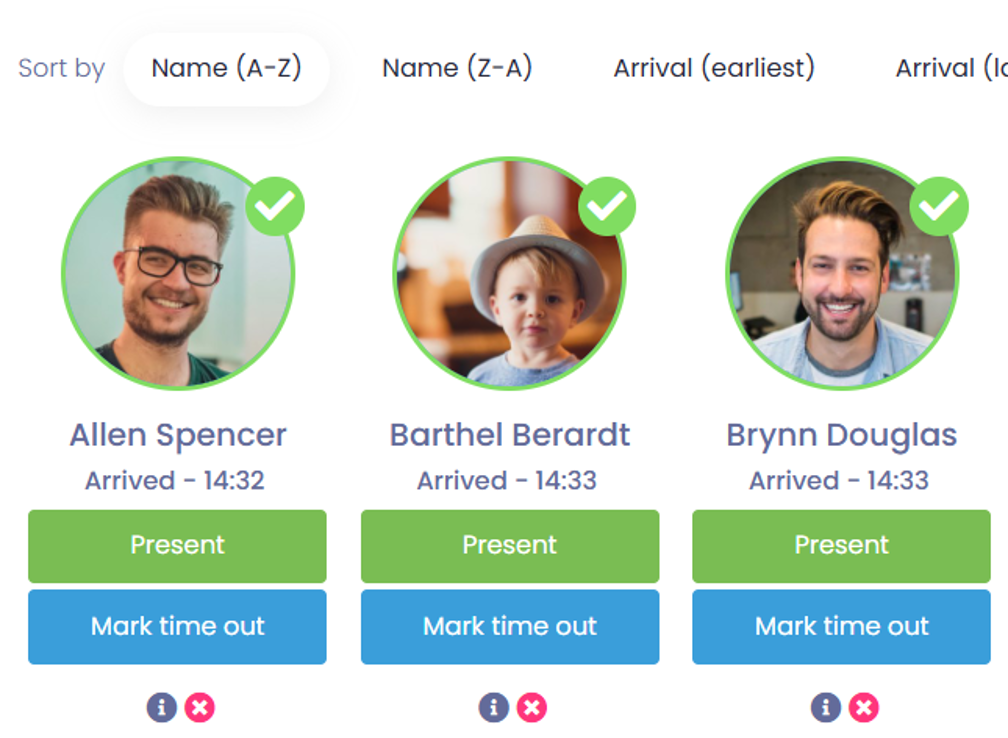
Task: Click green checkmark badge on Barthel Berardt
Action: [x=607, y=206]
